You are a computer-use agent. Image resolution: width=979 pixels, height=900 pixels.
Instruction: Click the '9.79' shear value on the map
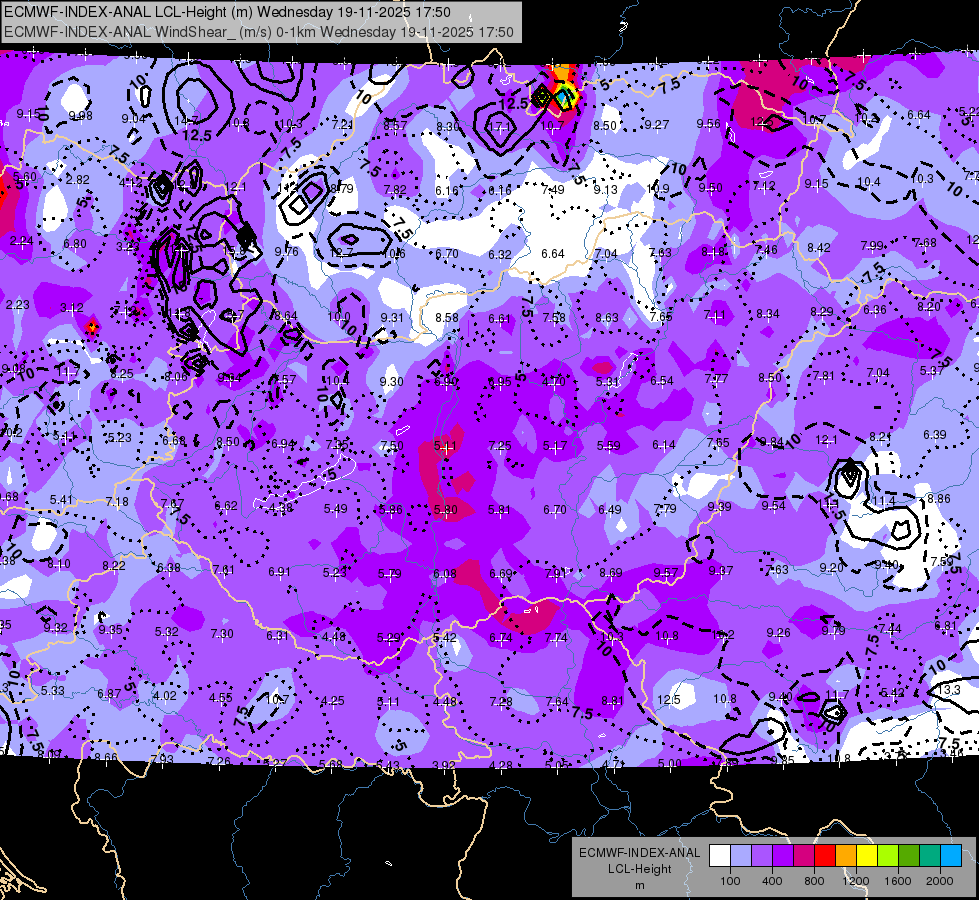(x=834, y=631)
